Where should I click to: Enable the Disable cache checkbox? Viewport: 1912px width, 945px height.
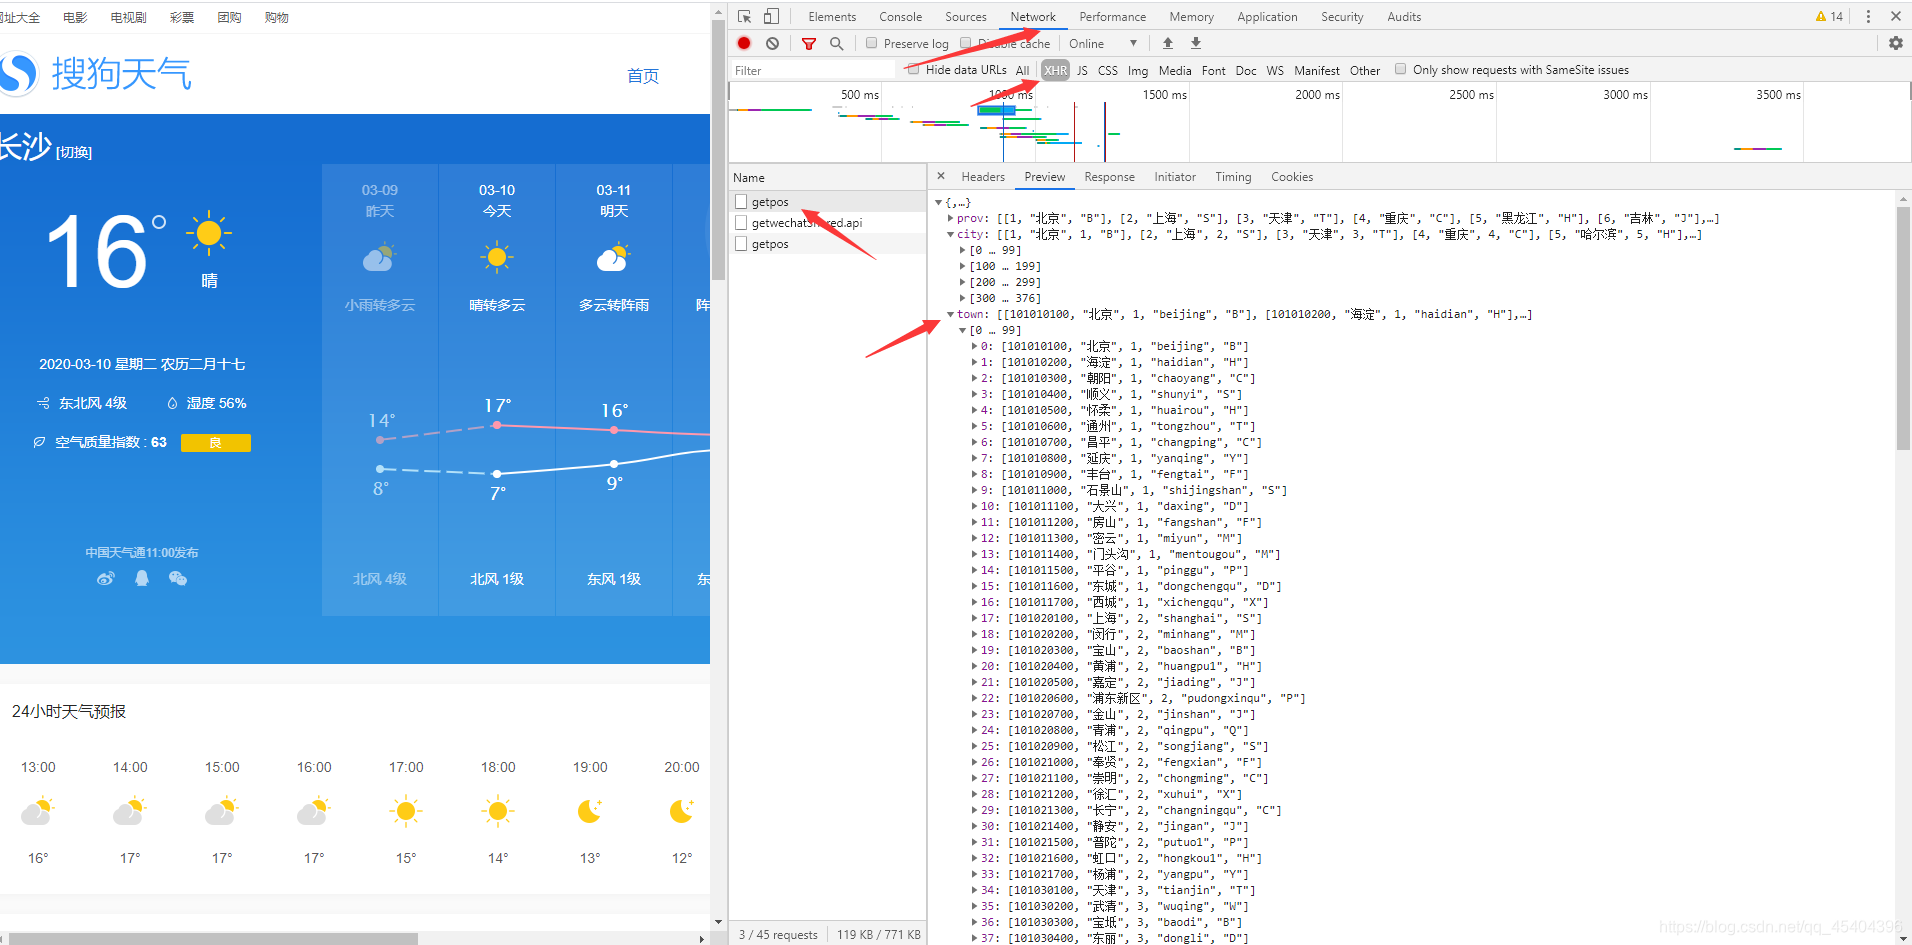965,43
